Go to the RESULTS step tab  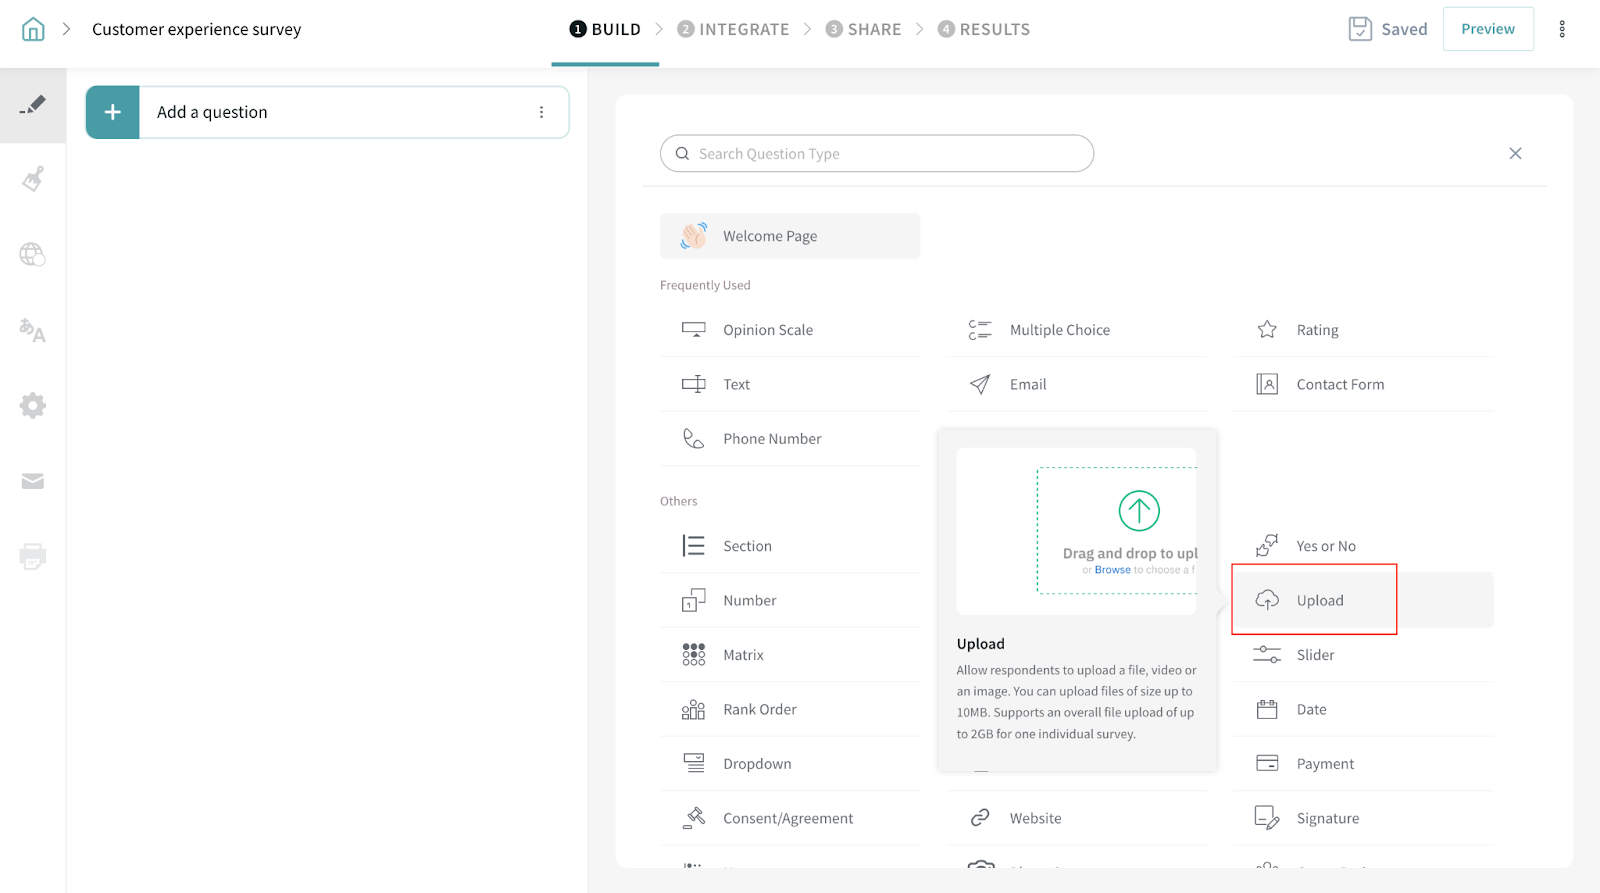[984, 29]
